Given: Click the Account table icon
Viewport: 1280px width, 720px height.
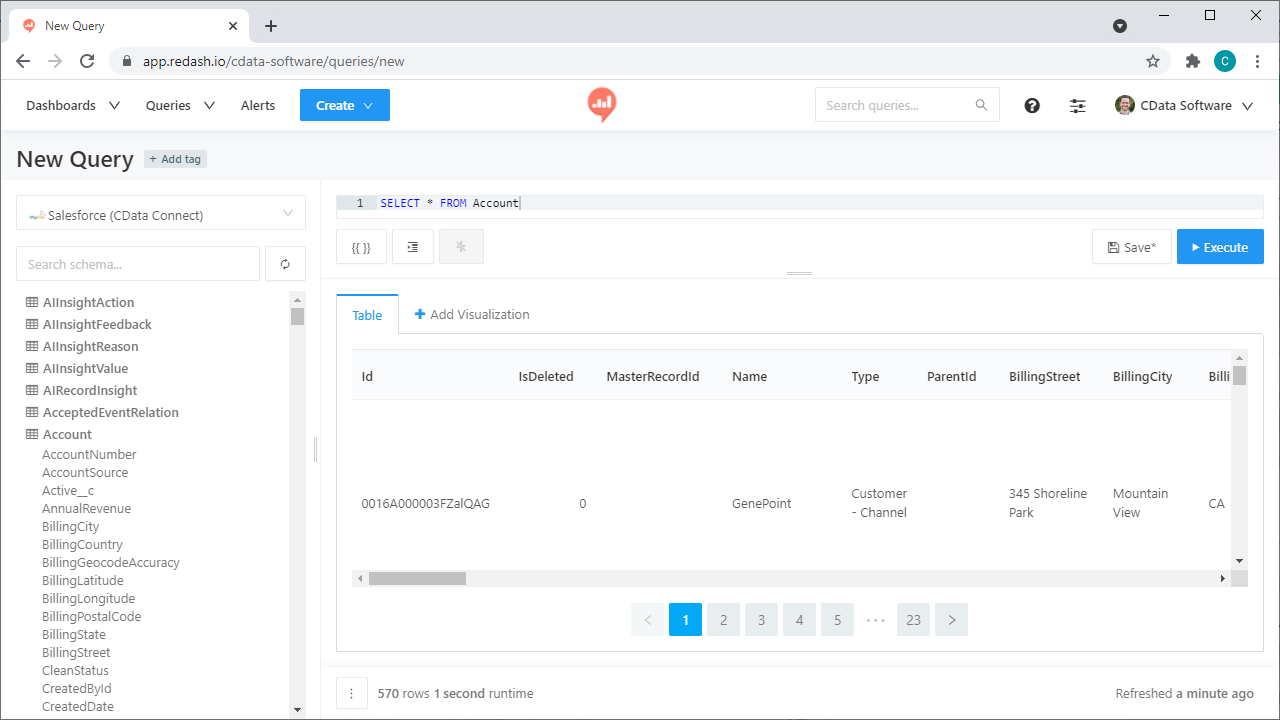Looking at the screenshot, I should (x=32, y=434).
